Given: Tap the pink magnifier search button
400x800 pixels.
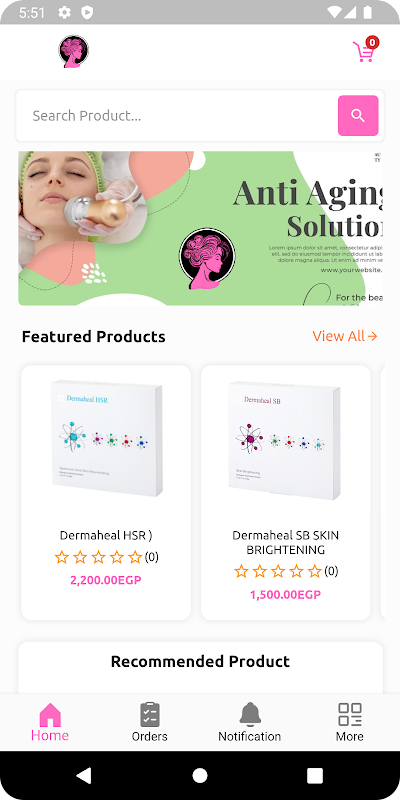Looking at the screenshot, I should (x=358, y=116).
